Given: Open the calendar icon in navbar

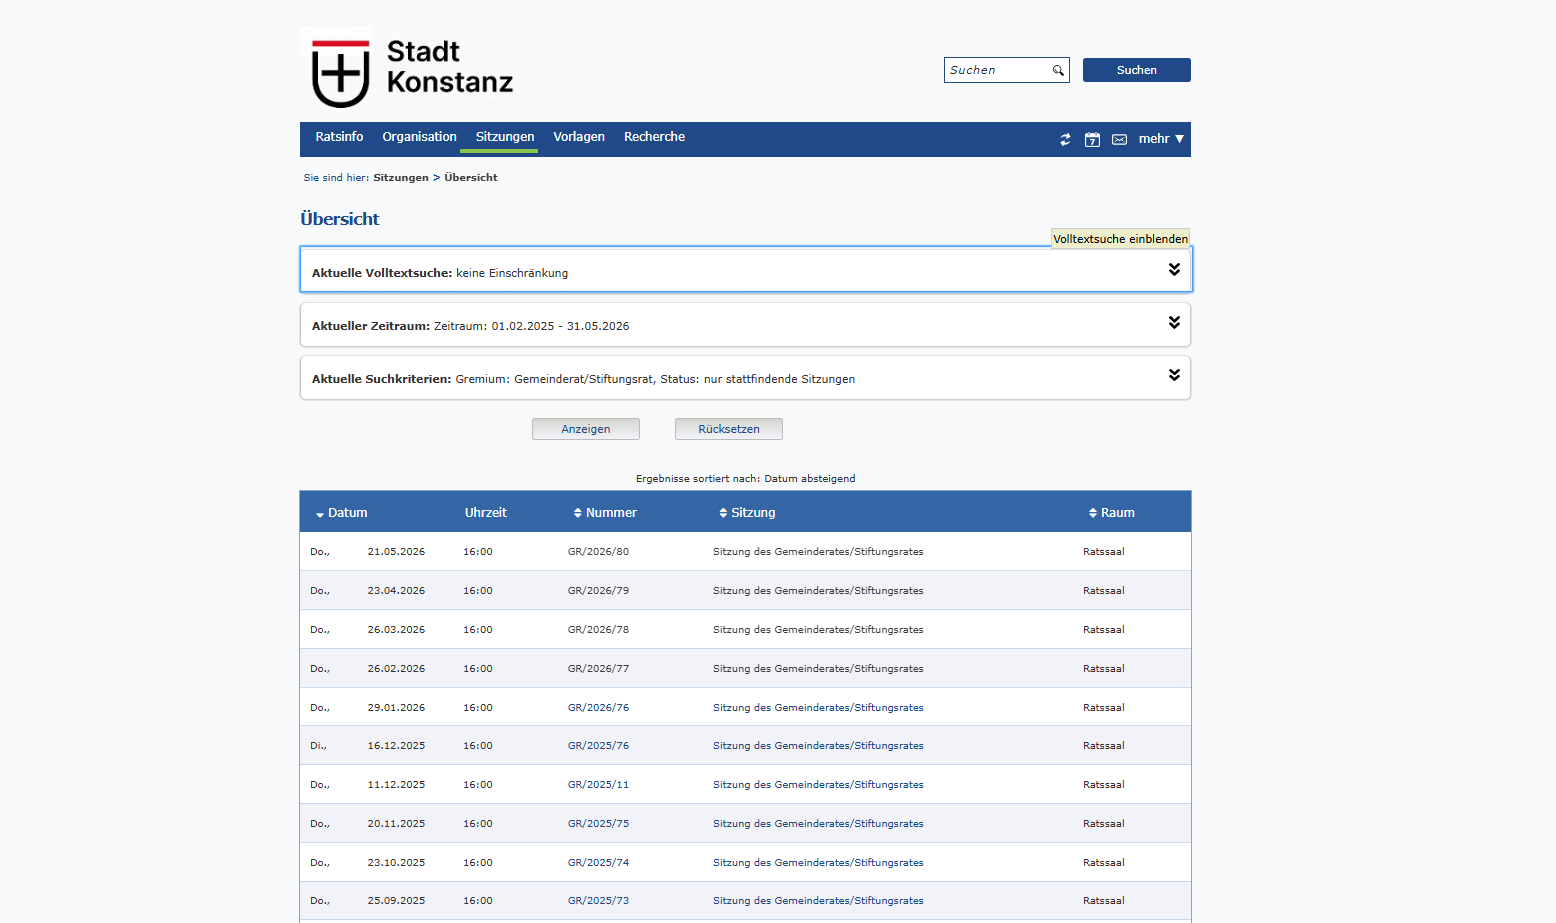Looking at the screenshot, I should tap(1092, 140).
